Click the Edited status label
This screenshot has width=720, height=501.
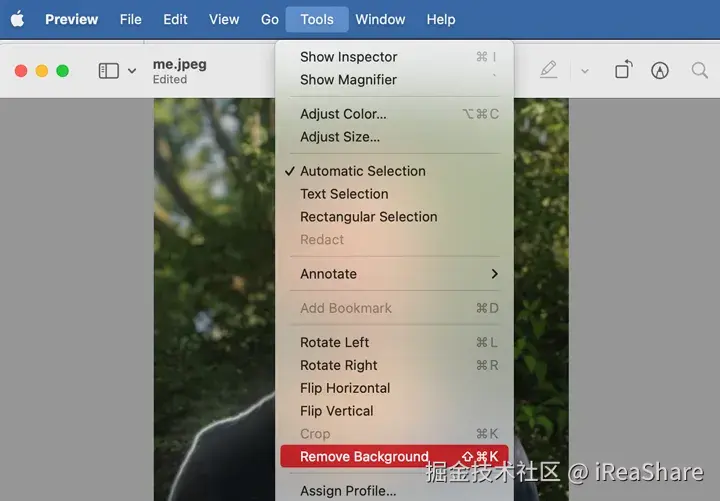tap(170, 79)
